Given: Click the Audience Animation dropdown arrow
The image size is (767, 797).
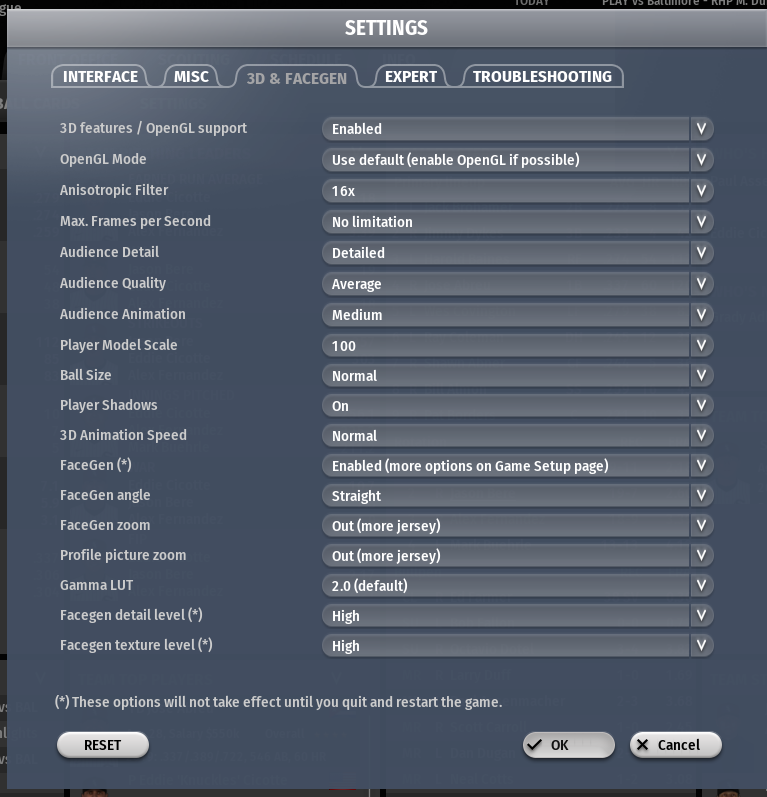Looking at the screenshot, I should click(x=701, y=315).
